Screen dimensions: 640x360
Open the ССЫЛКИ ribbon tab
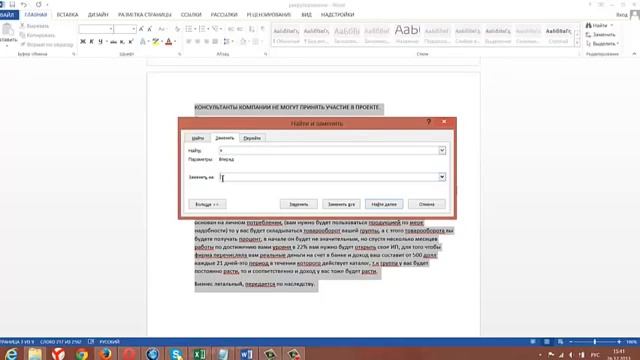pos(191,15)
